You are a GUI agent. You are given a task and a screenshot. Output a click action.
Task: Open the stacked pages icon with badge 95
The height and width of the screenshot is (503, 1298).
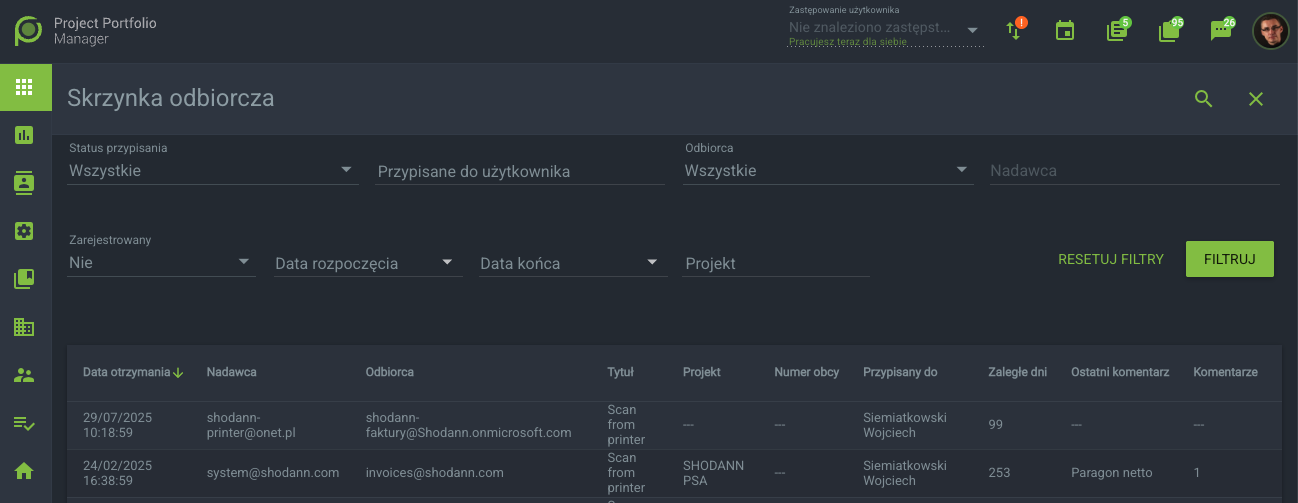[x=1169, y=31]
